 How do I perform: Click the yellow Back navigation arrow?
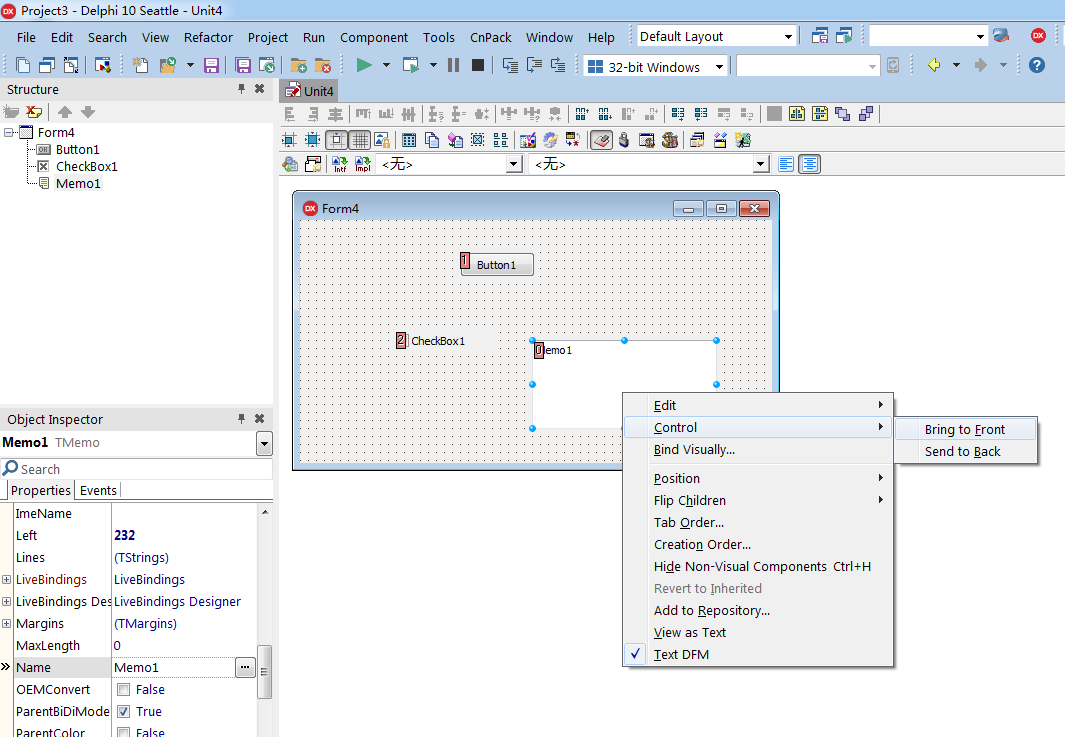coord(935,65)
